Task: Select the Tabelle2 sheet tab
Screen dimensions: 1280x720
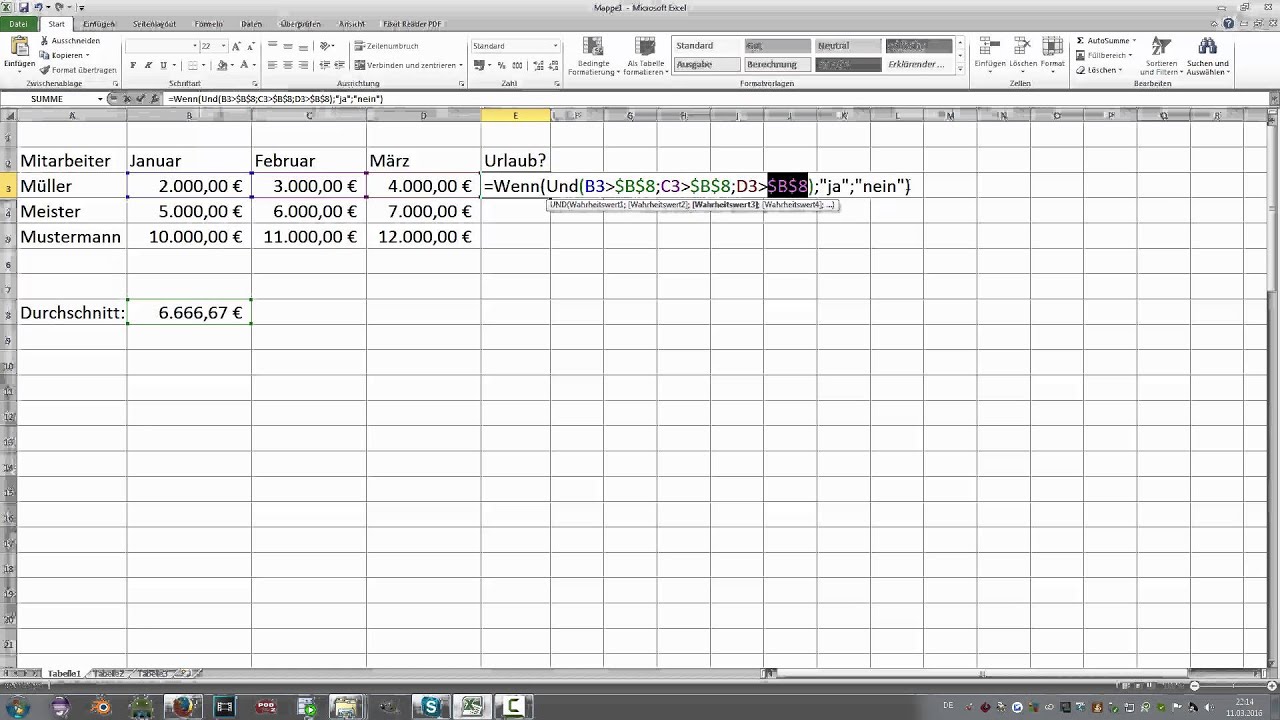Action: click(x=109, y=674)
